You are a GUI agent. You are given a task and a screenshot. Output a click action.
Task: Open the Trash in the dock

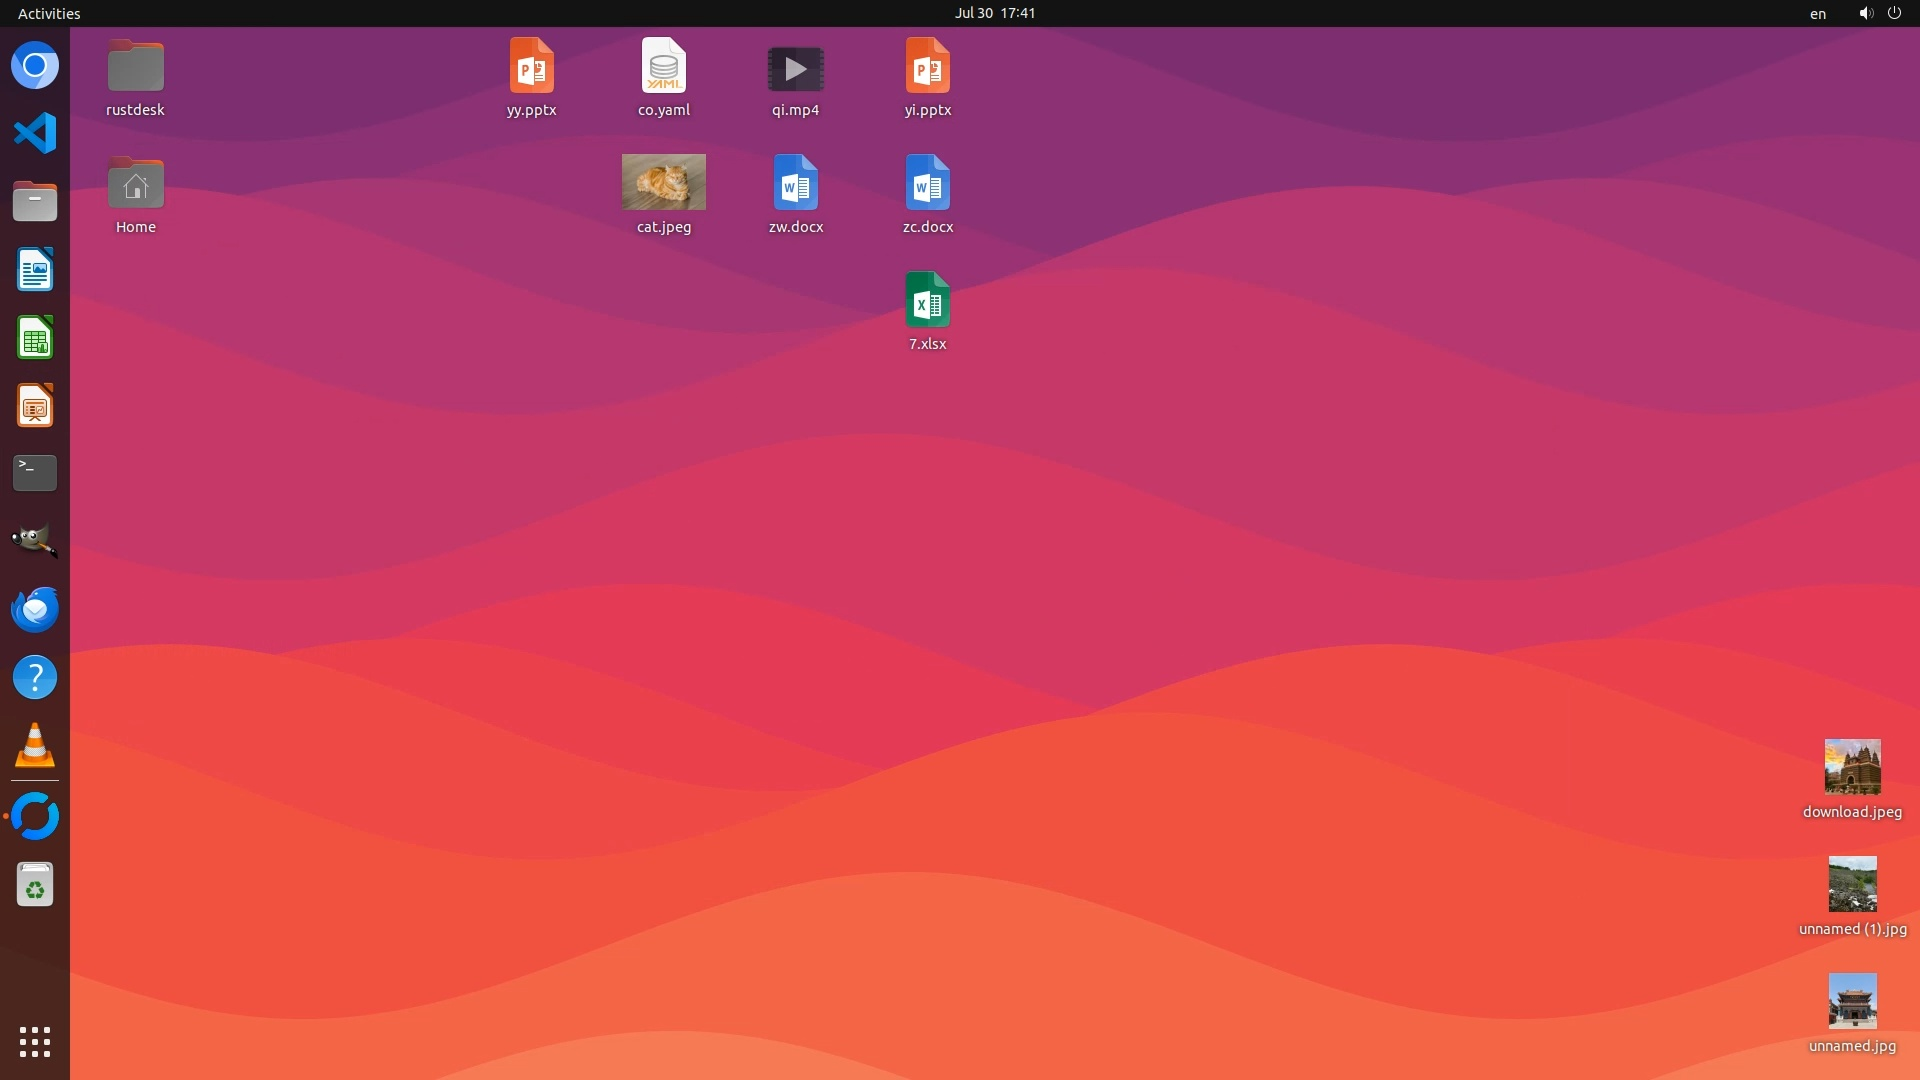[35, 885]
